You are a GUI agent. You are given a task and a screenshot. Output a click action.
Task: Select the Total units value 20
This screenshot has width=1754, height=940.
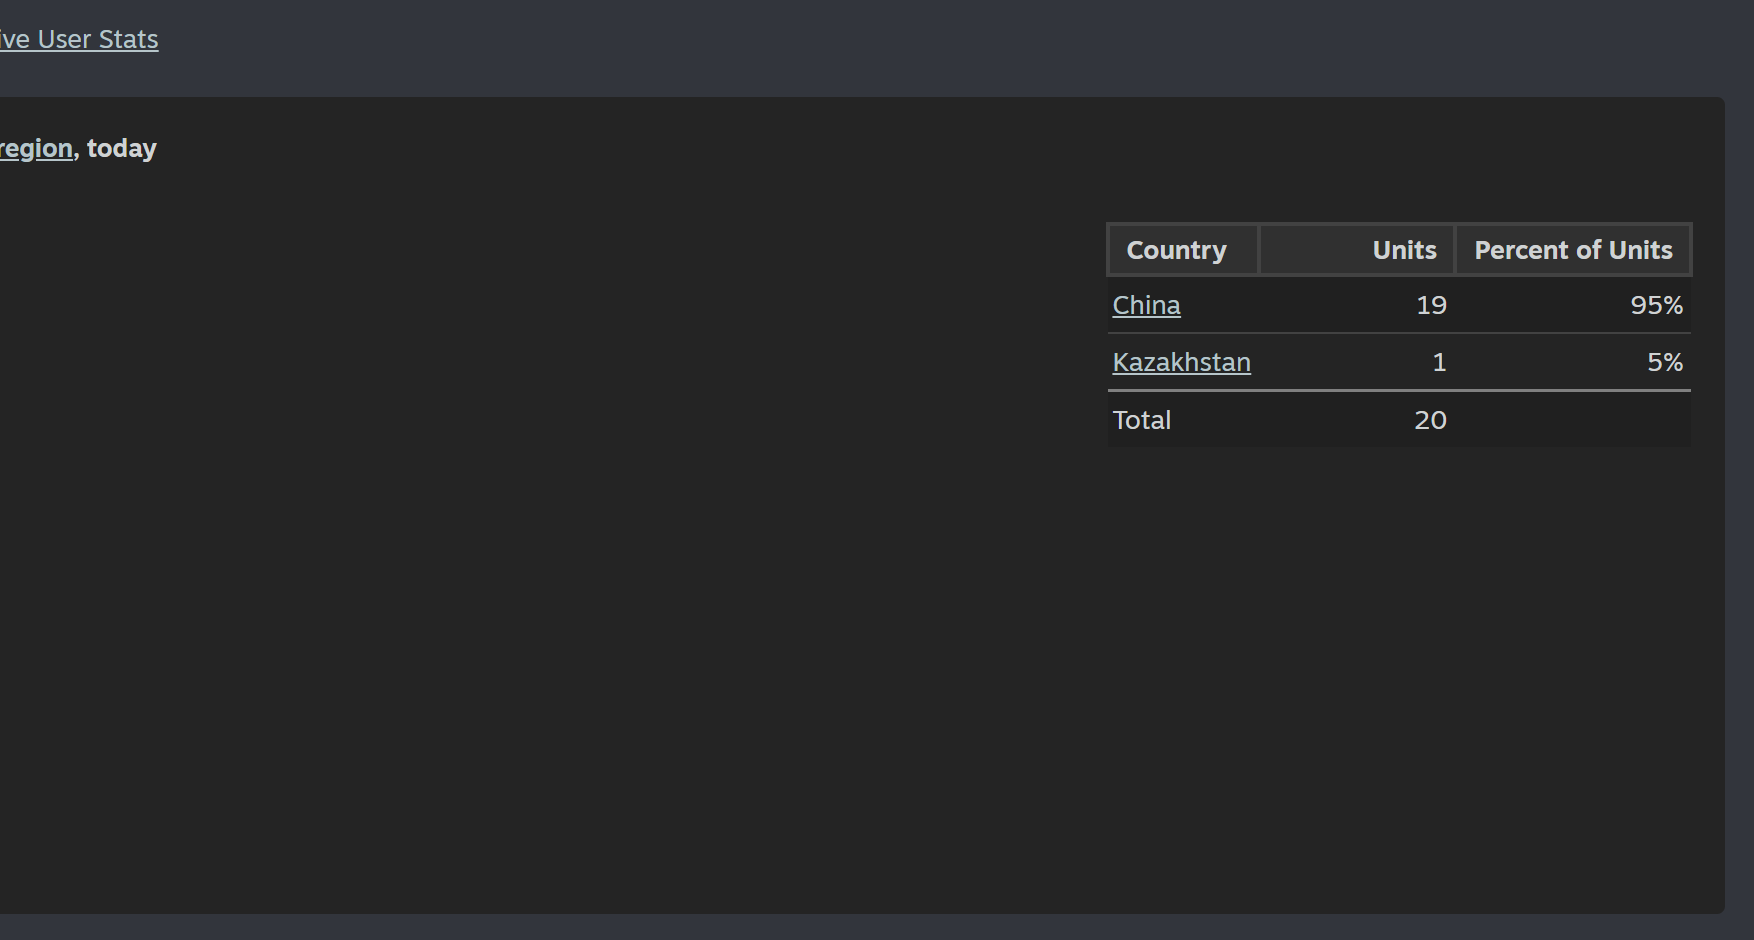[x=1430, y=420]
